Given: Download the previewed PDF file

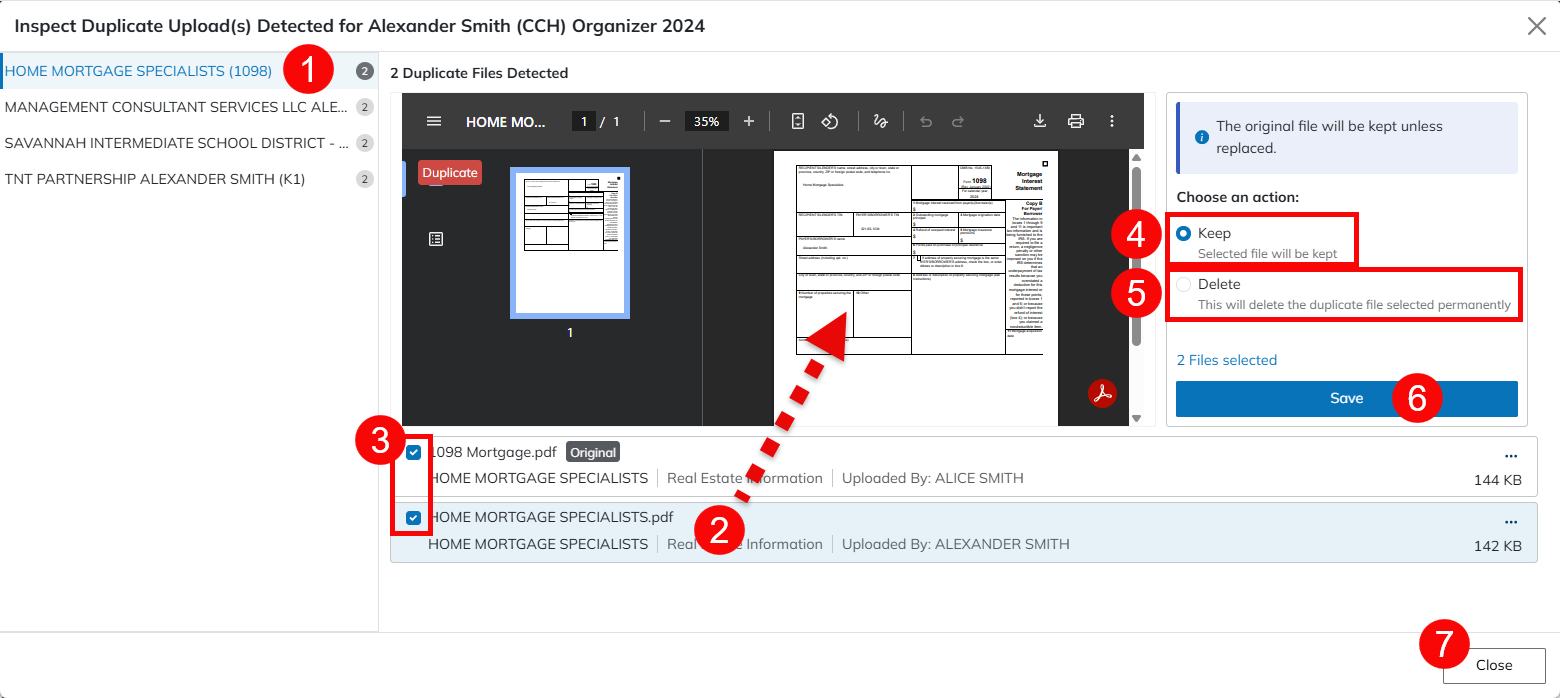Looking at the screenshot, I should (1040, 121).
